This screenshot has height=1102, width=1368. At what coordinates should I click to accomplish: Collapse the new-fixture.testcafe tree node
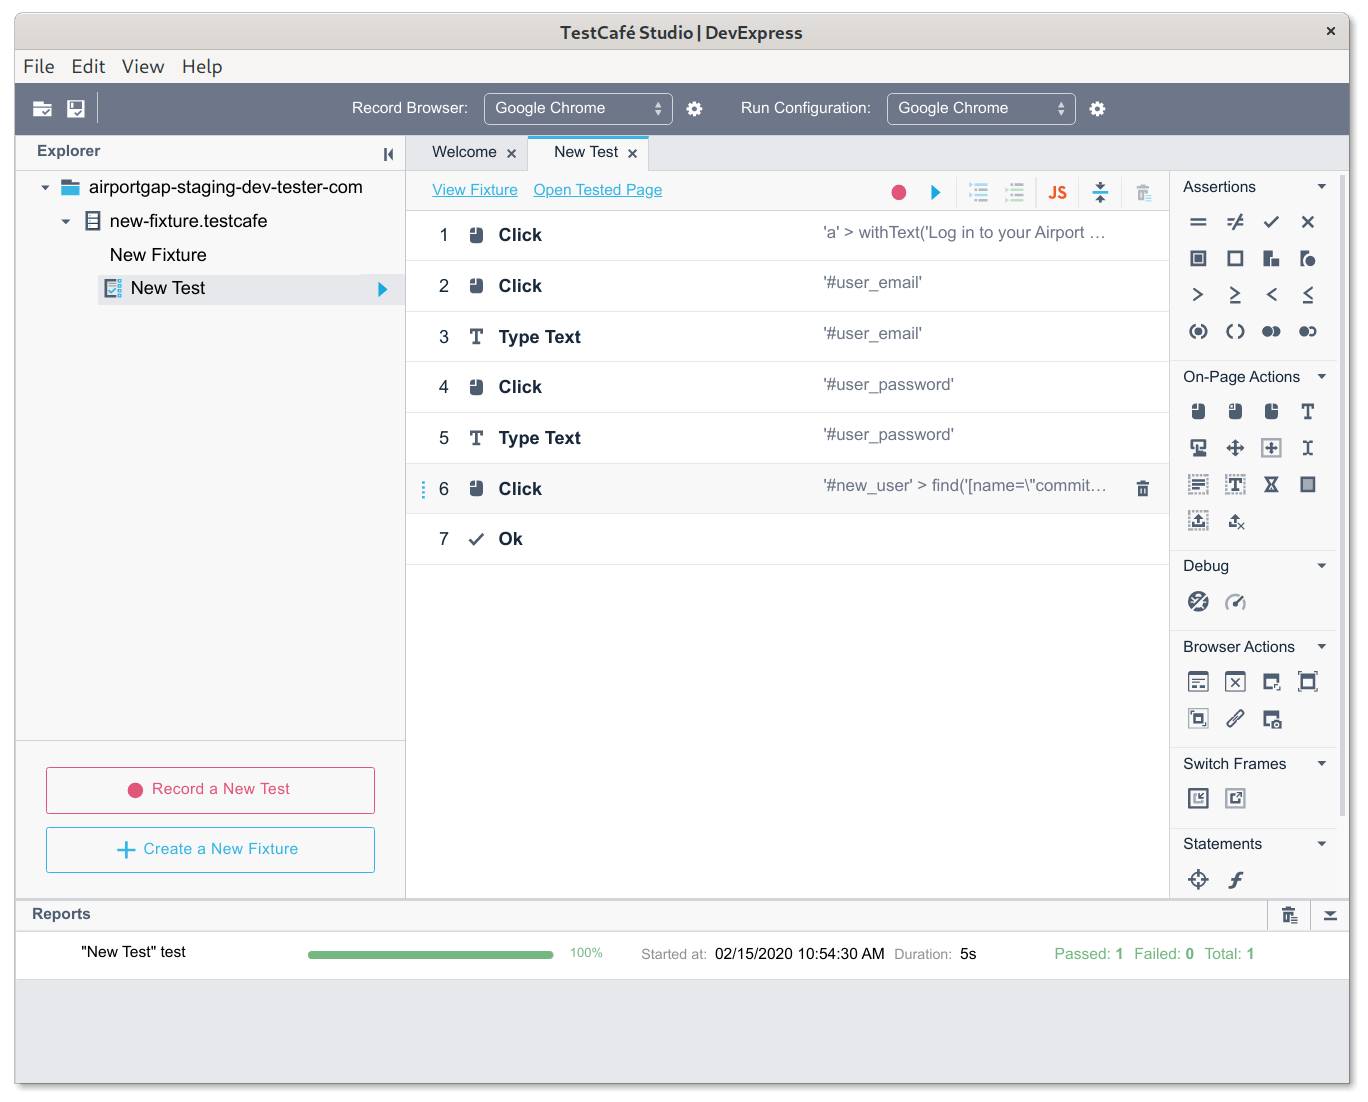66,222
